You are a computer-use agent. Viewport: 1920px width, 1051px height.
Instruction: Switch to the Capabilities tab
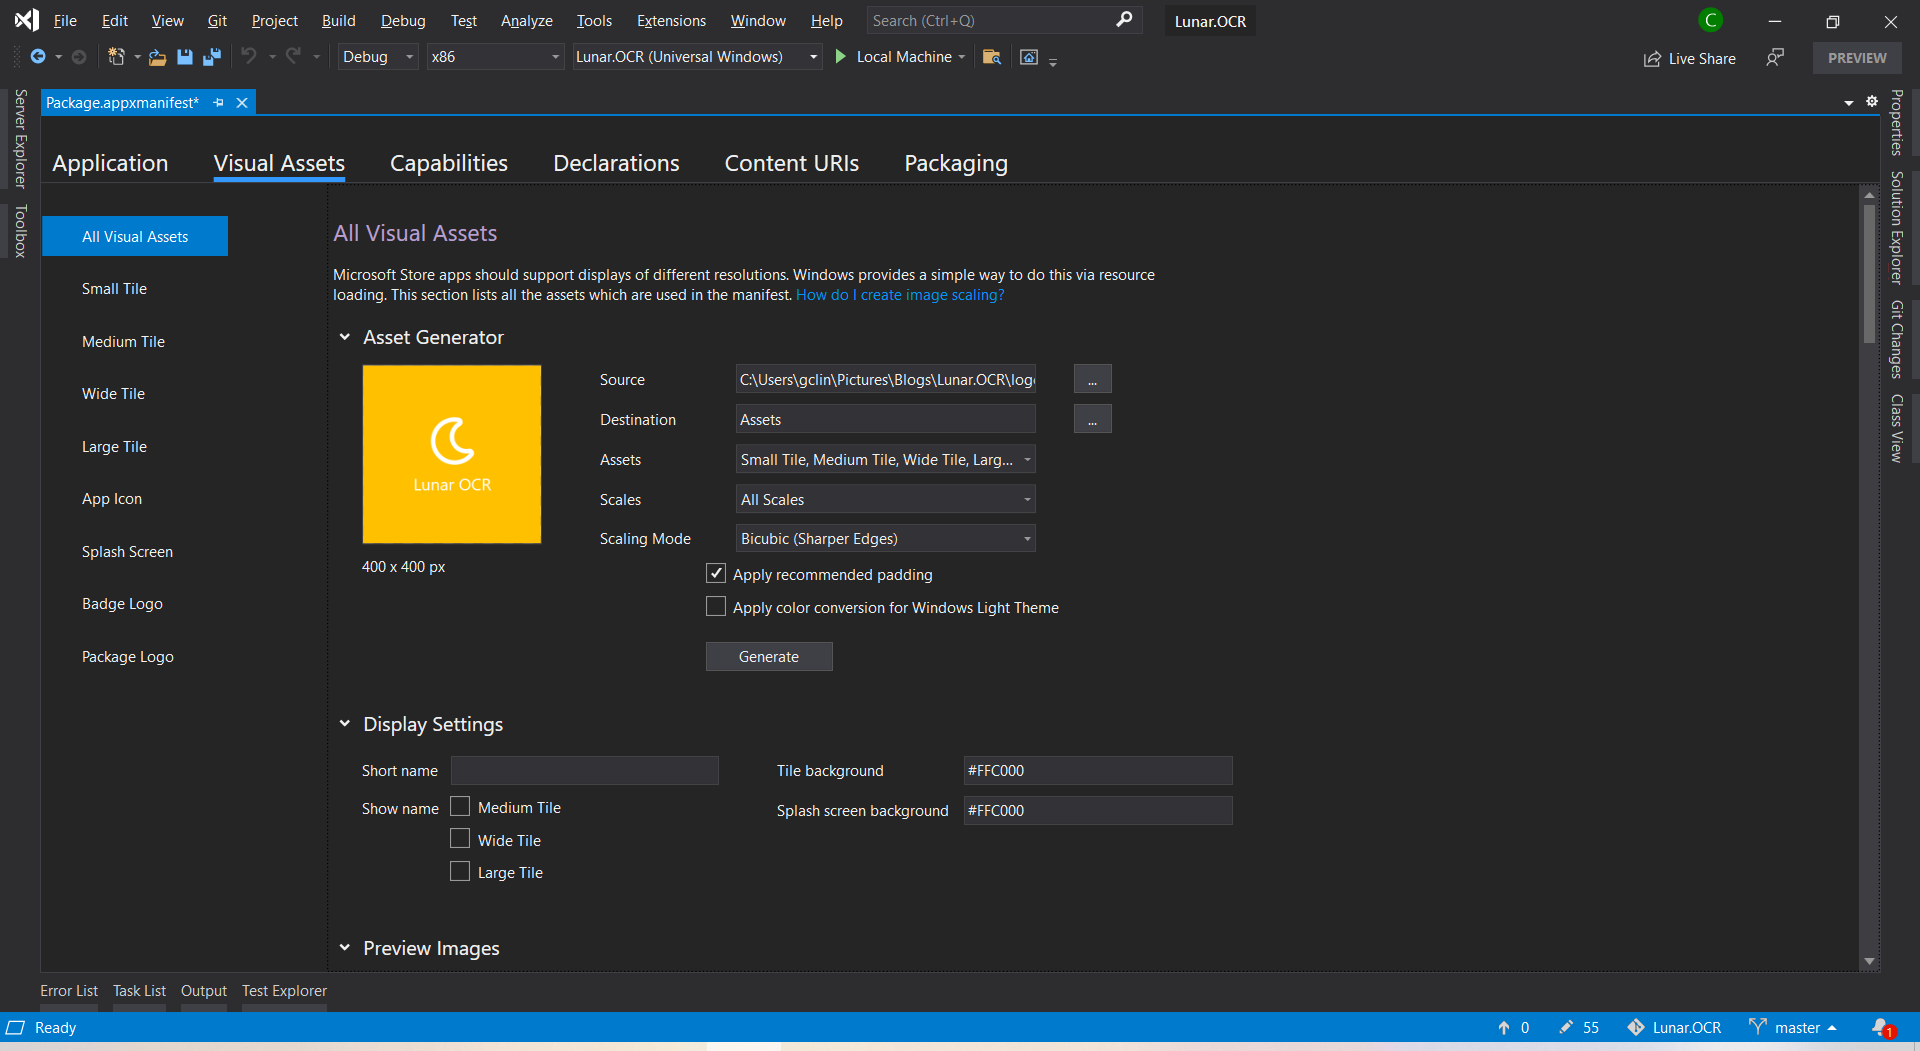pyautogui.click(x=448, y=163)
